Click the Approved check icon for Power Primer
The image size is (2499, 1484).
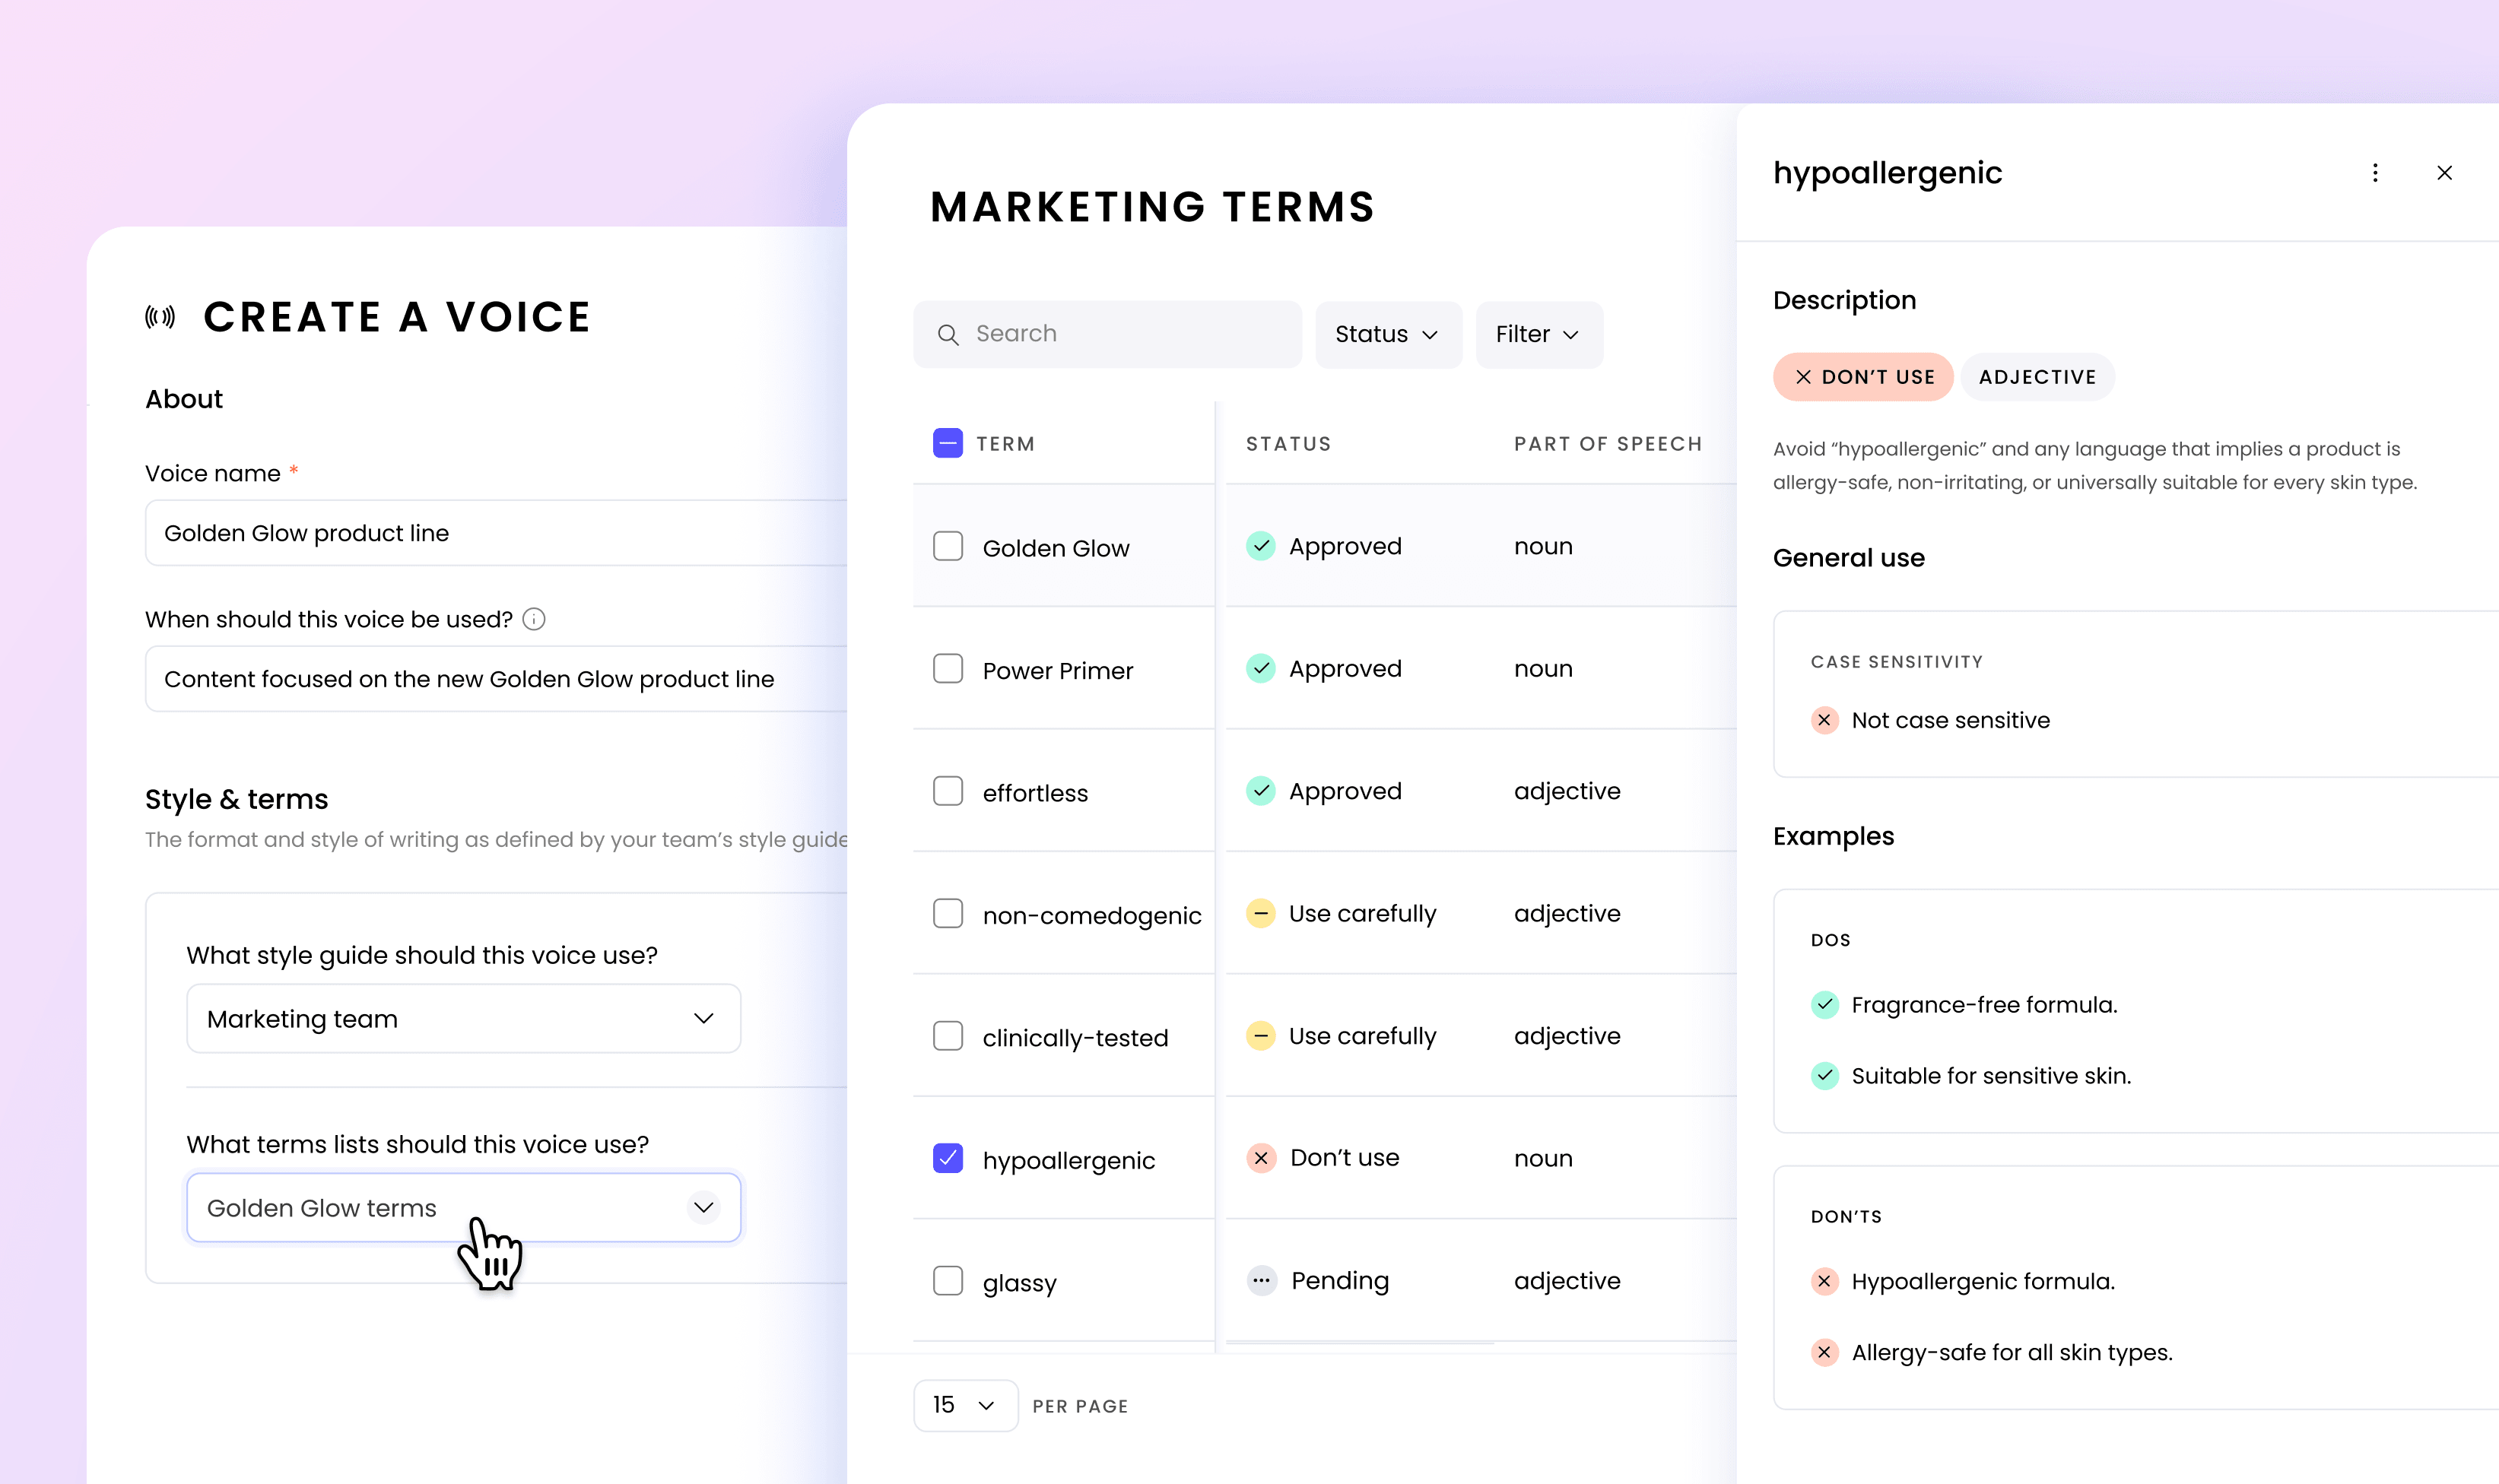(1261, 668)
